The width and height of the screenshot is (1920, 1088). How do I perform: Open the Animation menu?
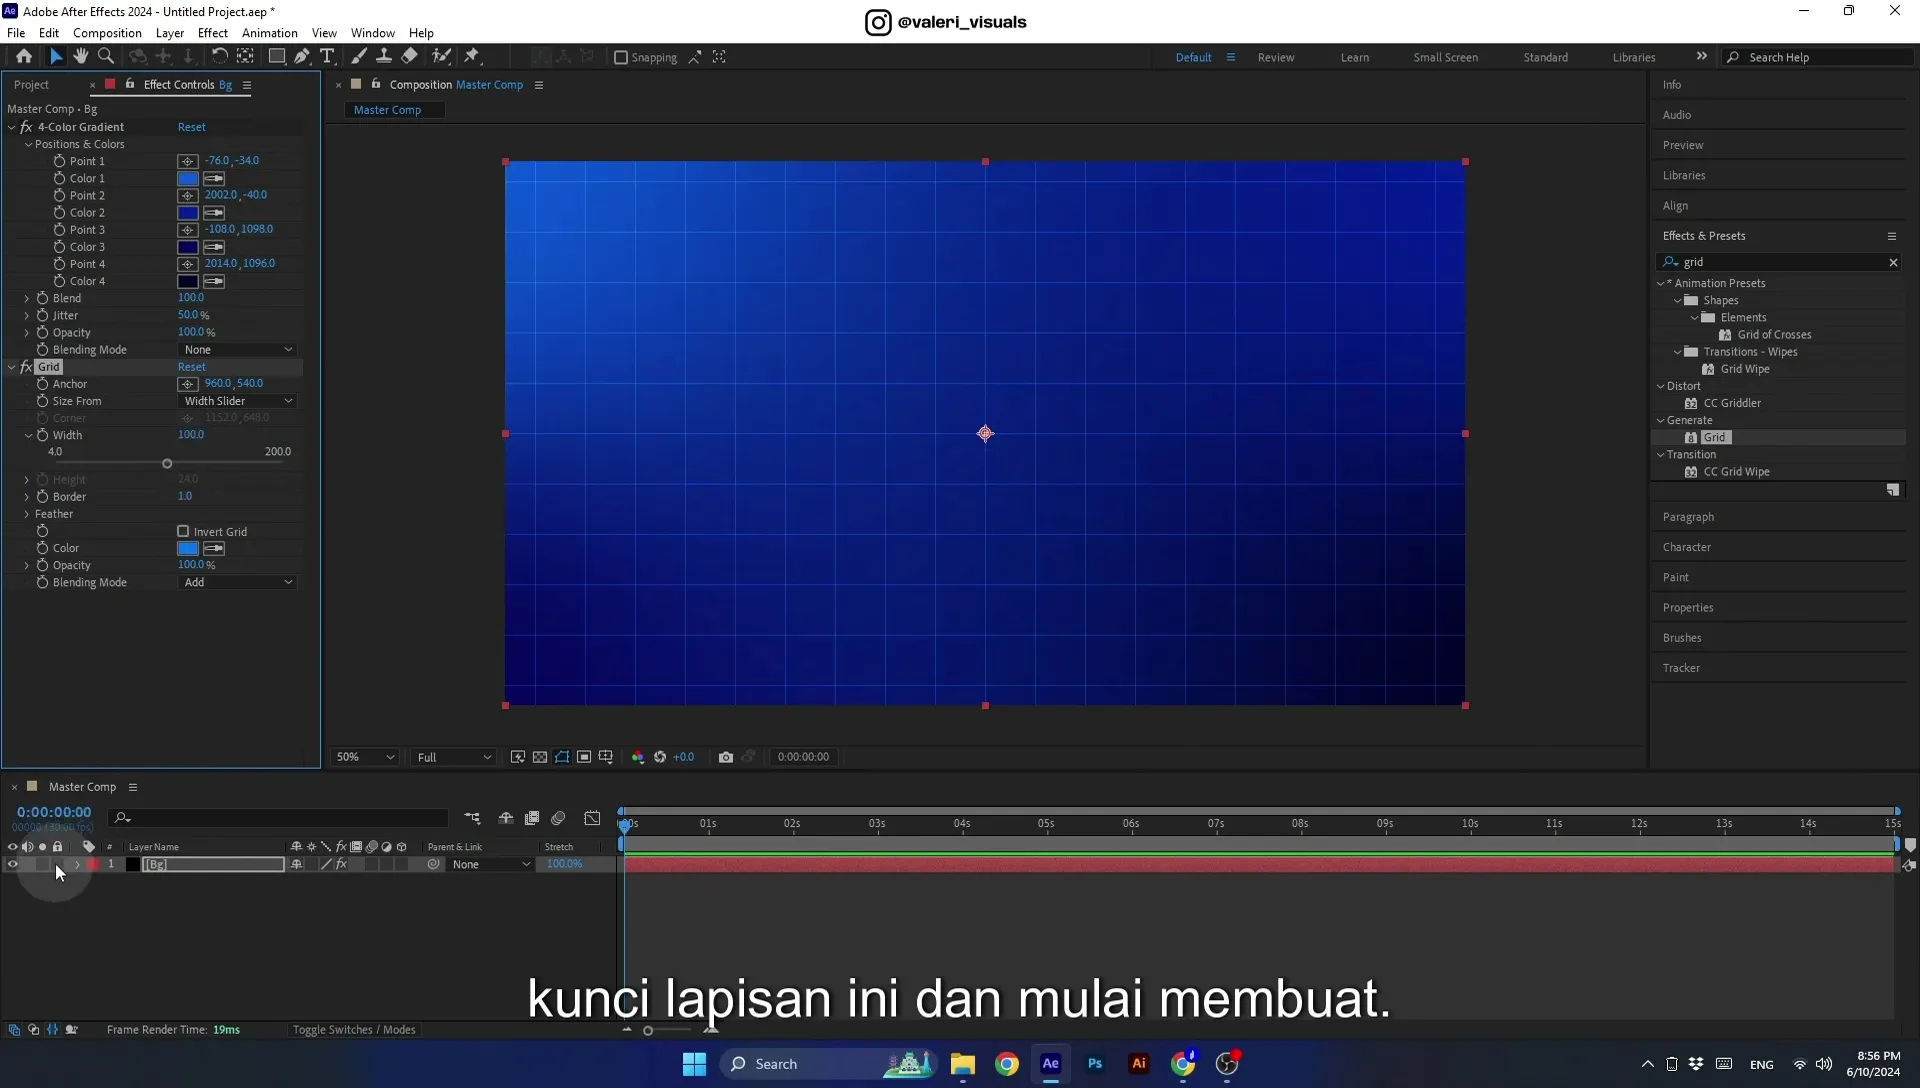tap(270, 33)
